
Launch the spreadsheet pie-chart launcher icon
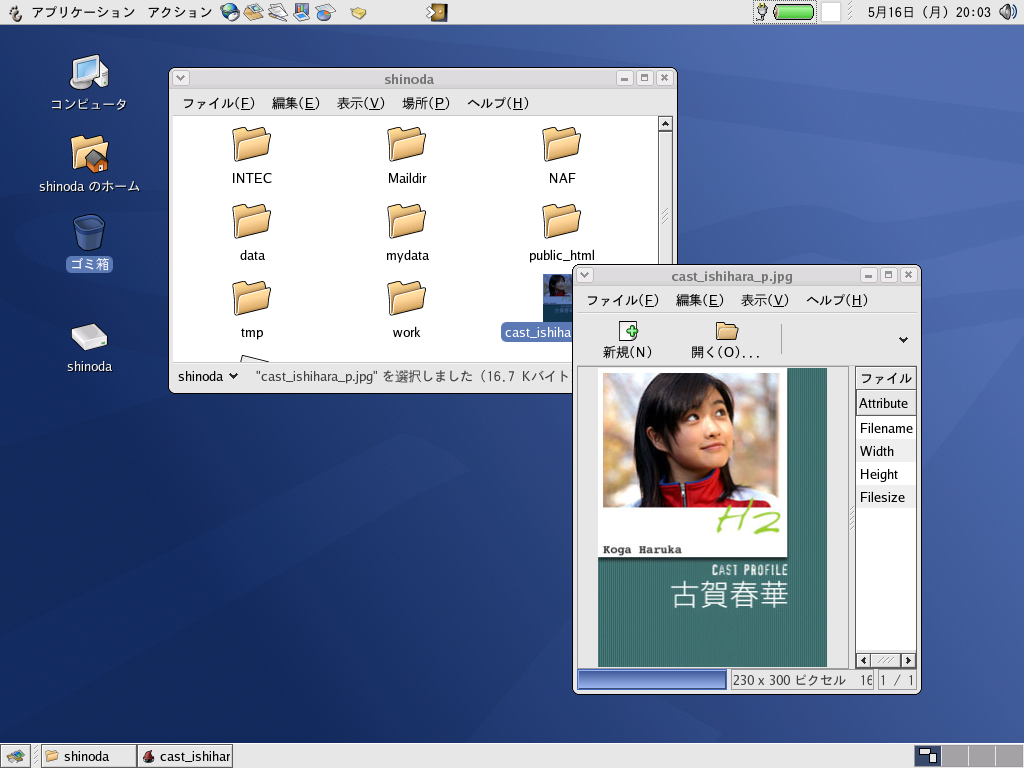point(325,12)
